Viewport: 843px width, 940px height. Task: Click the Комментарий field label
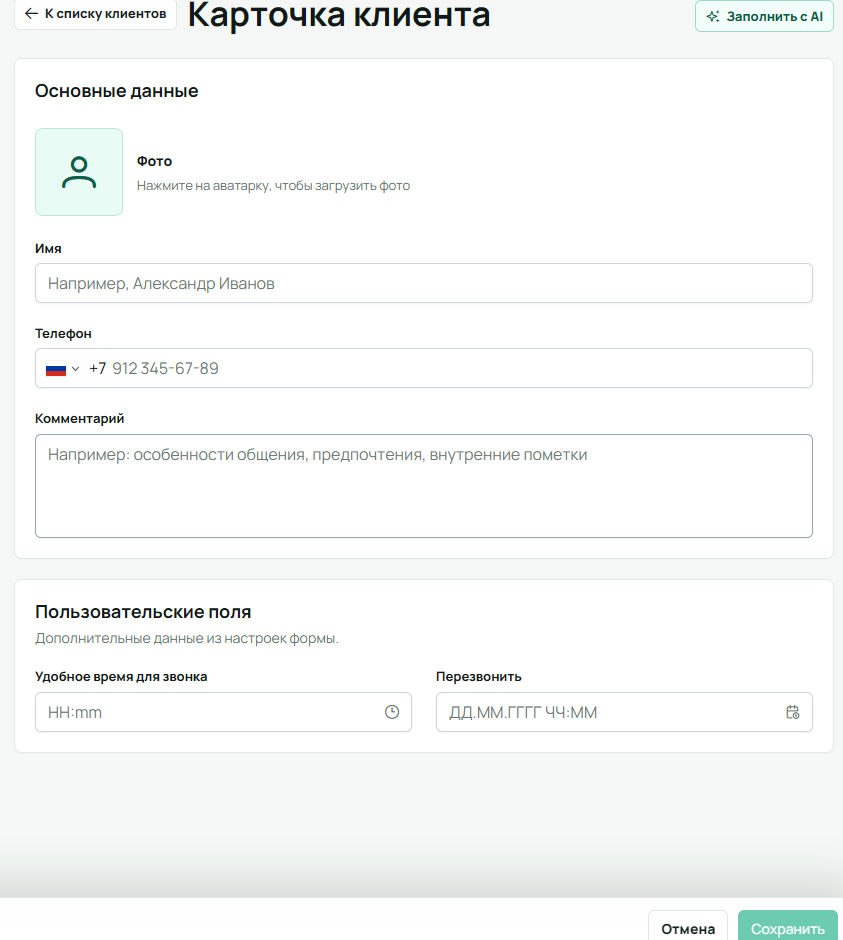(x=80, y=418)
